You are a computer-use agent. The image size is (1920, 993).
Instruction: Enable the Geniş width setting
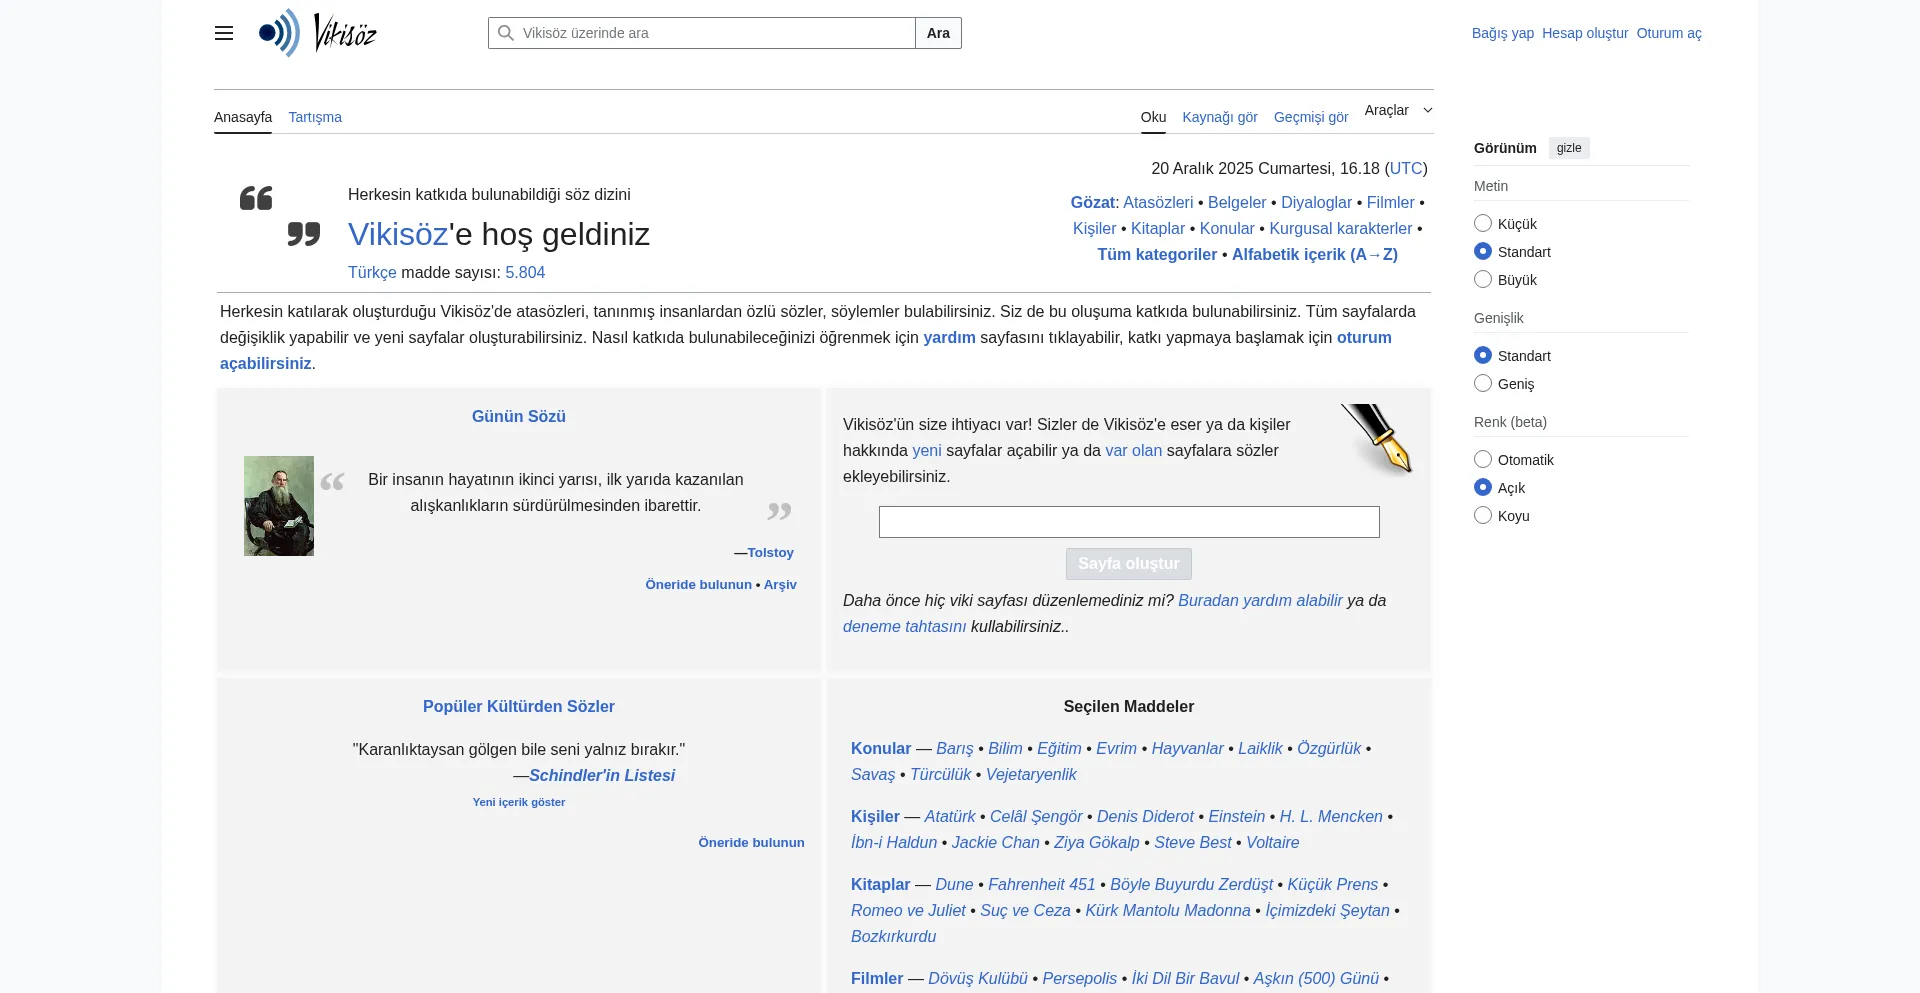(1482, 382)
